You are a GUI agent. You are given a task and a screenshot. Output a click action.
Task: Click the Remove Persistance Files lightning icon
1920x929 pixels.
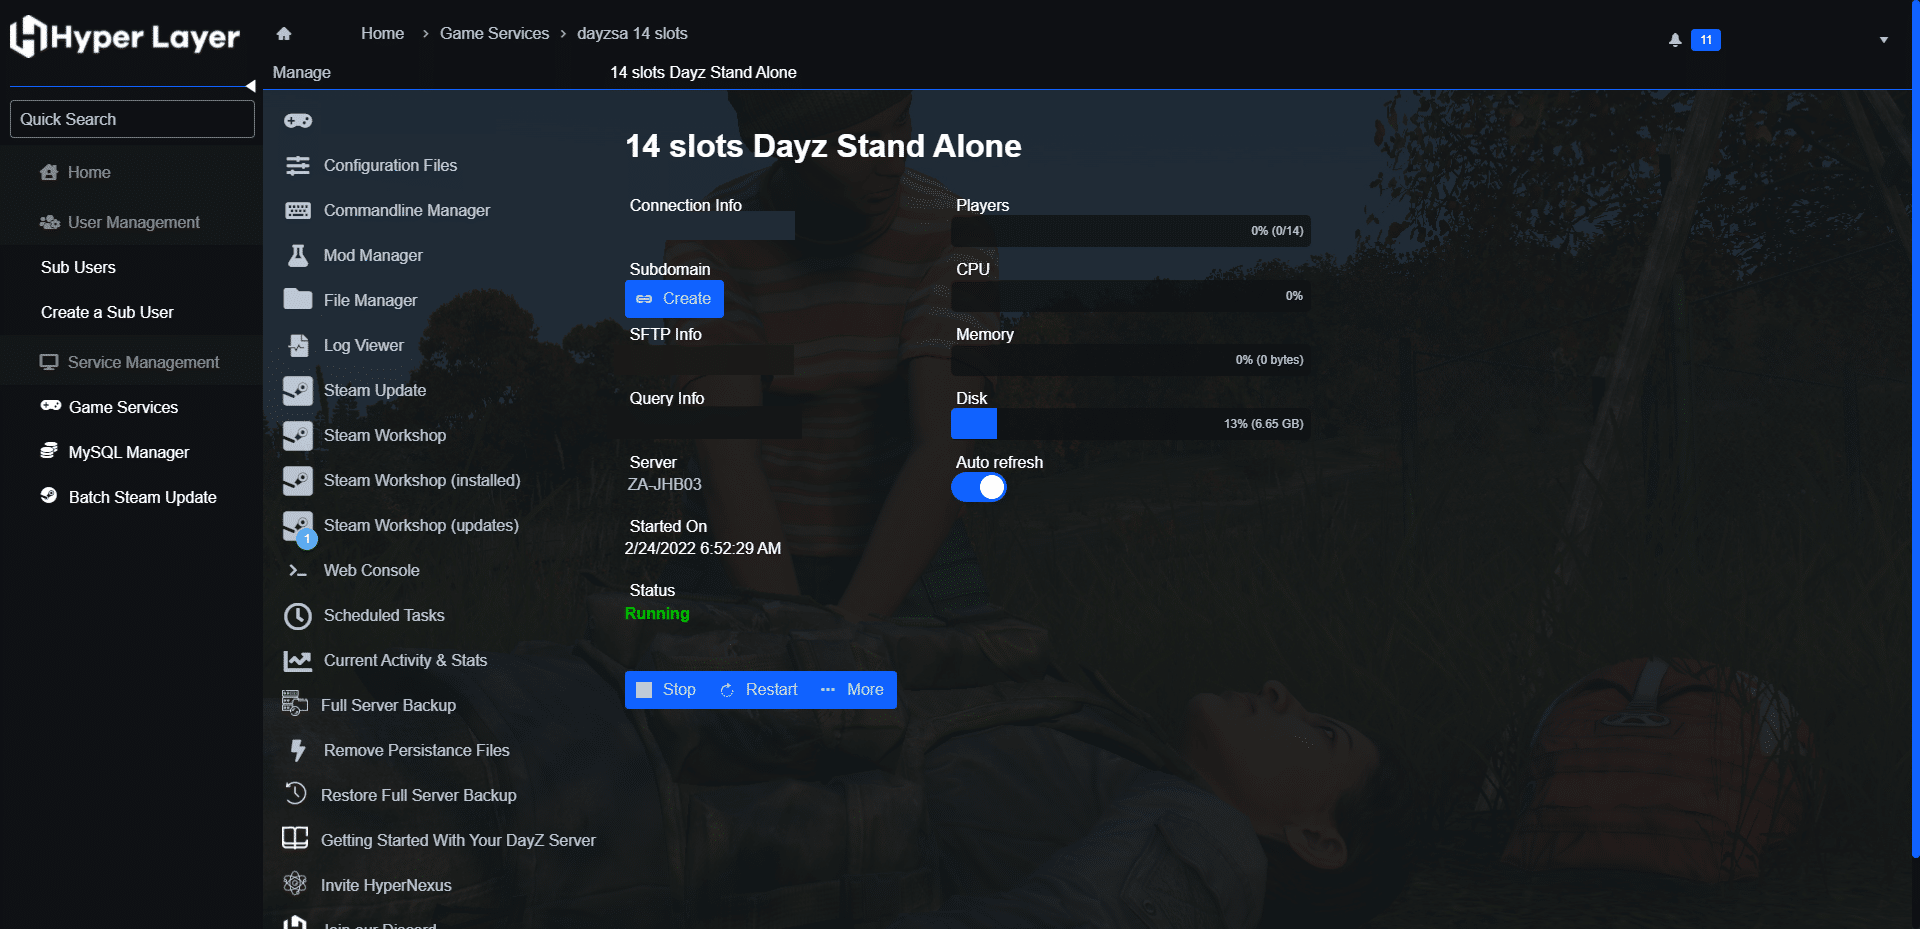(298, 751)
